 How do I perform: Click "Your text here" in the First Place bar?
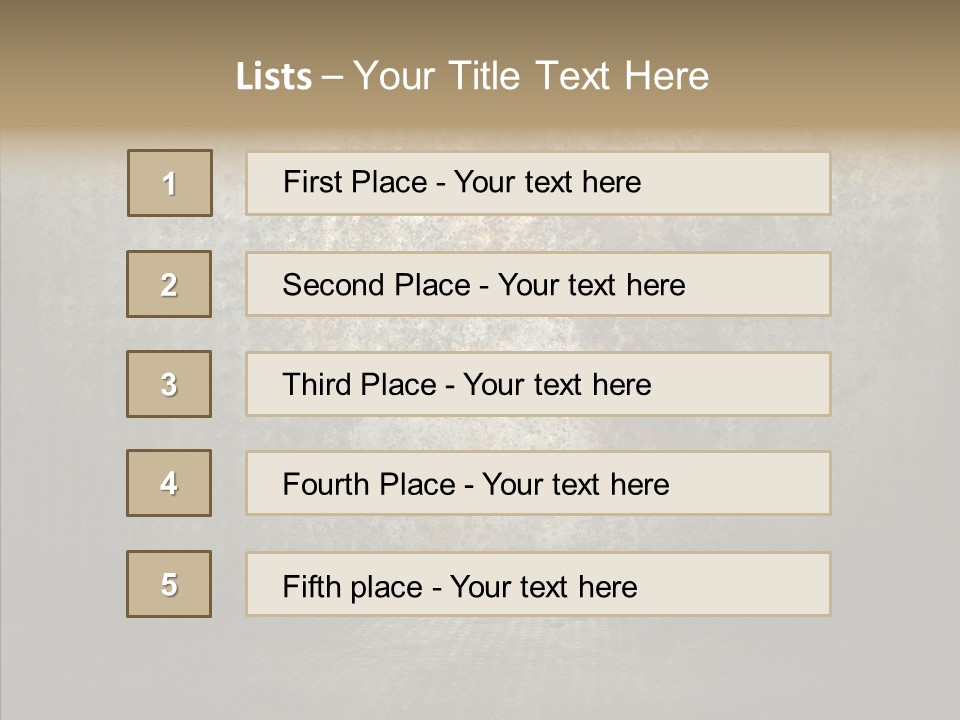tap(547, 182)
